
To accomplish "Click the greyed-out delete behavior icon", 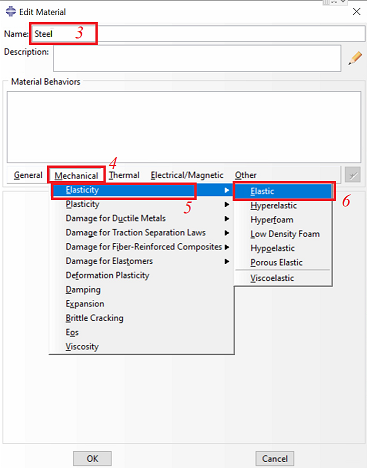I will pos(353,175).
